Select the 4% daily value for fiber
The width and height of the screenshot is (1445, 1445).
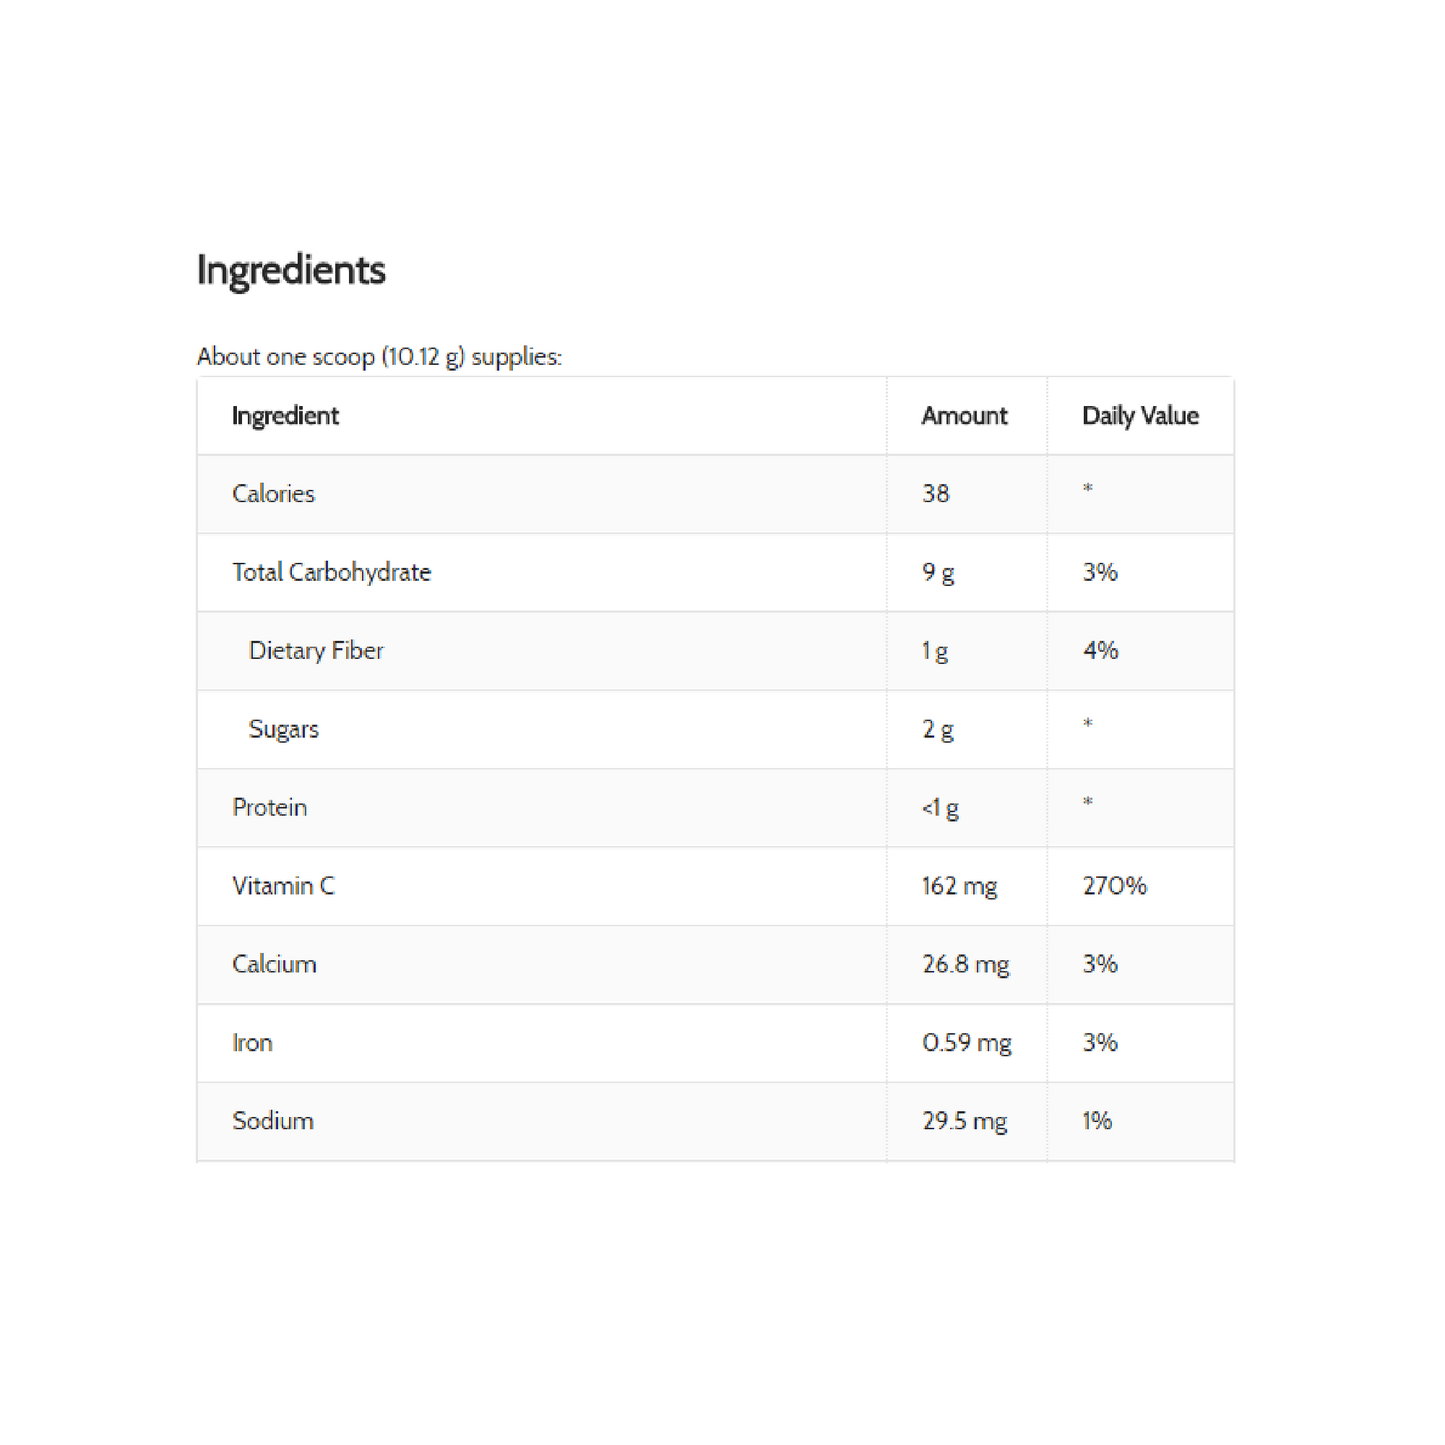click(1100, 651)
